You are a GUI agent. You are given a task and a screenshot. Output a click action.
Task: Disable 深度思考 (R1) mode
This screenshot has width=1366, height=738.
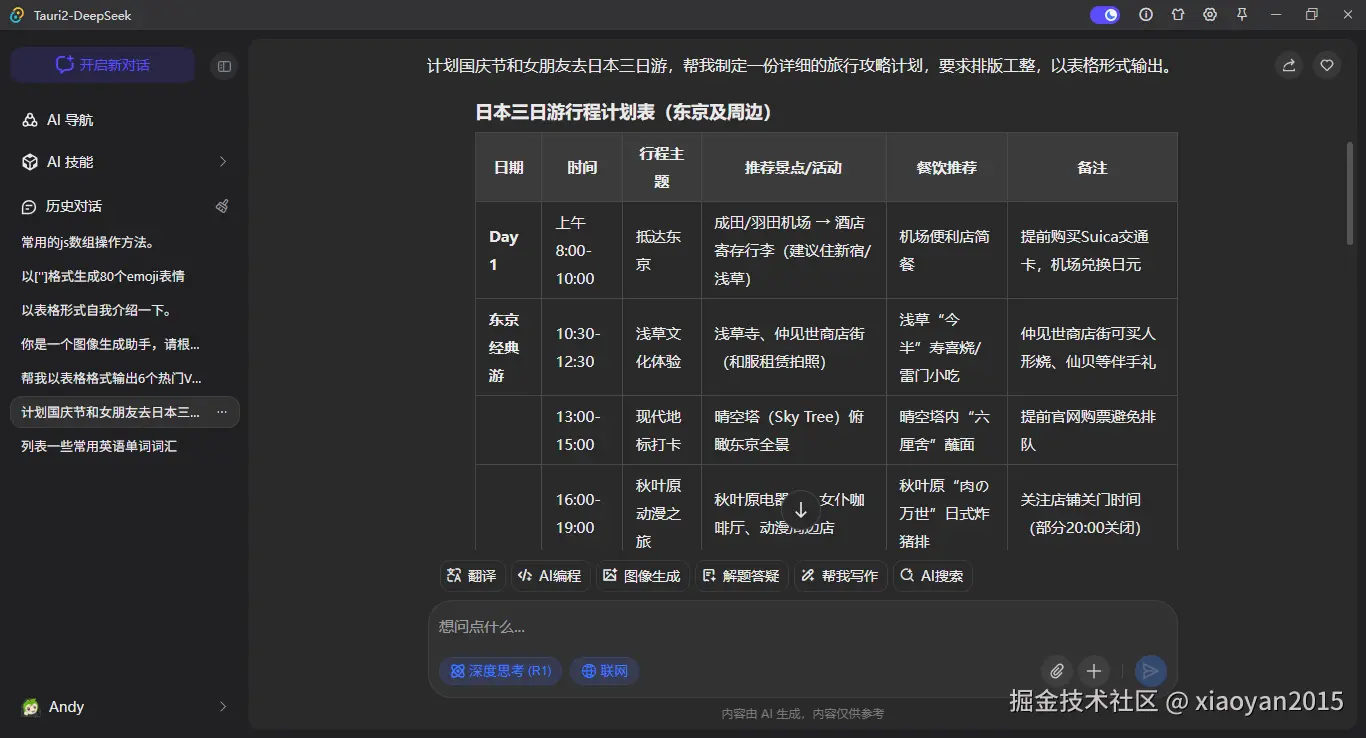coord(500,671)
